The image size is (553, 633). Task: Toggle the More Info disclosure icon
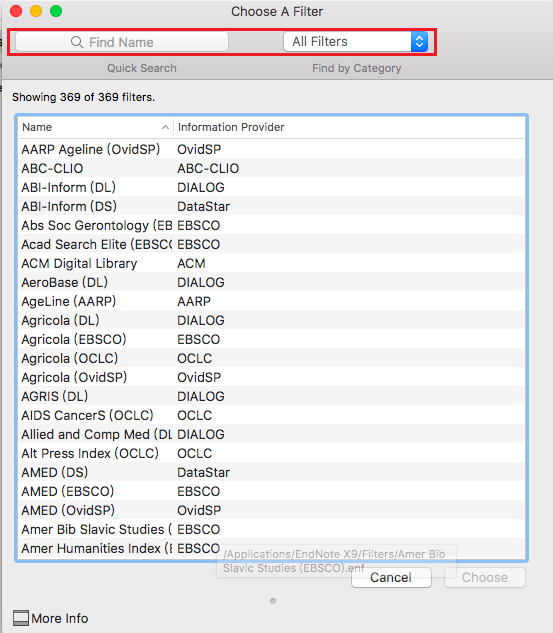(x=21, y=618)
